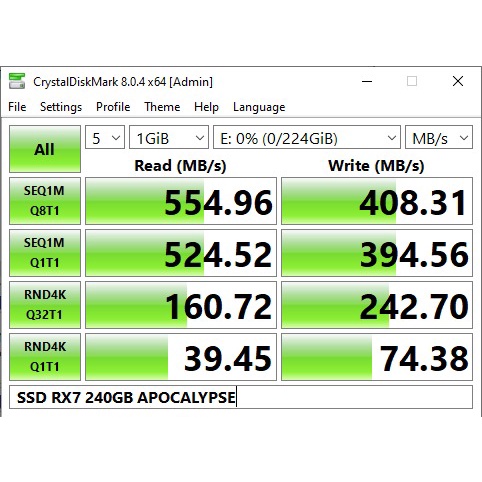Open the E: drive selection dropdown
The width and height of the screenshot is (482, 482).
tap(307, 137)
